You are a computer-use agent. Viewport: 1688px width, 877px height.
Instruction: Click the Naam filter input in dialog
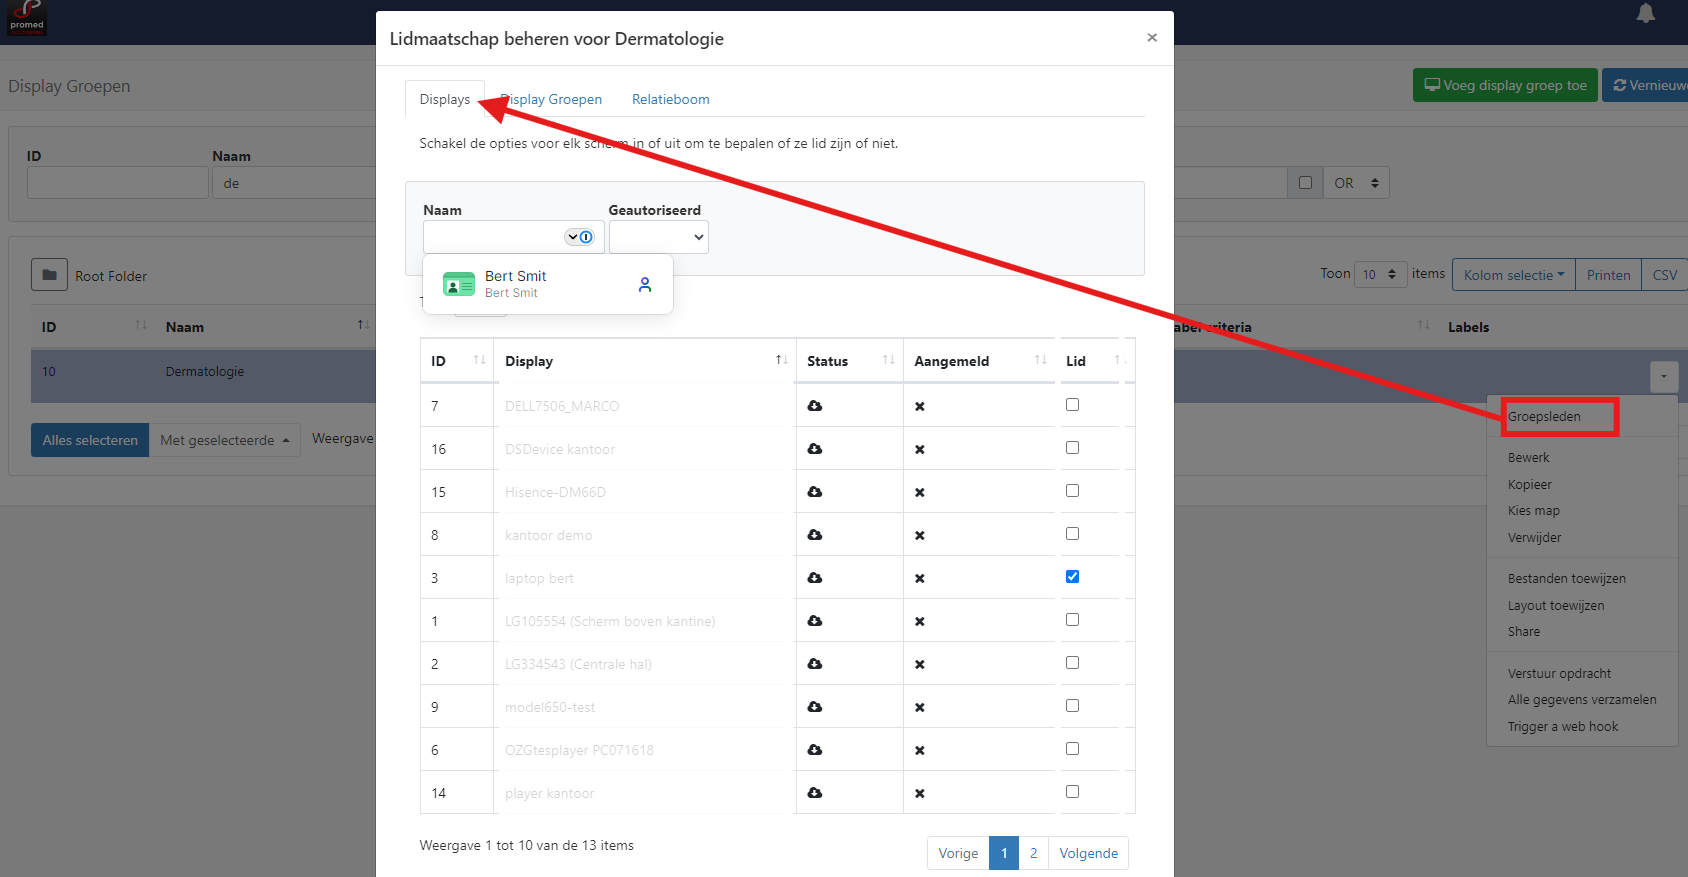[493, 237]
